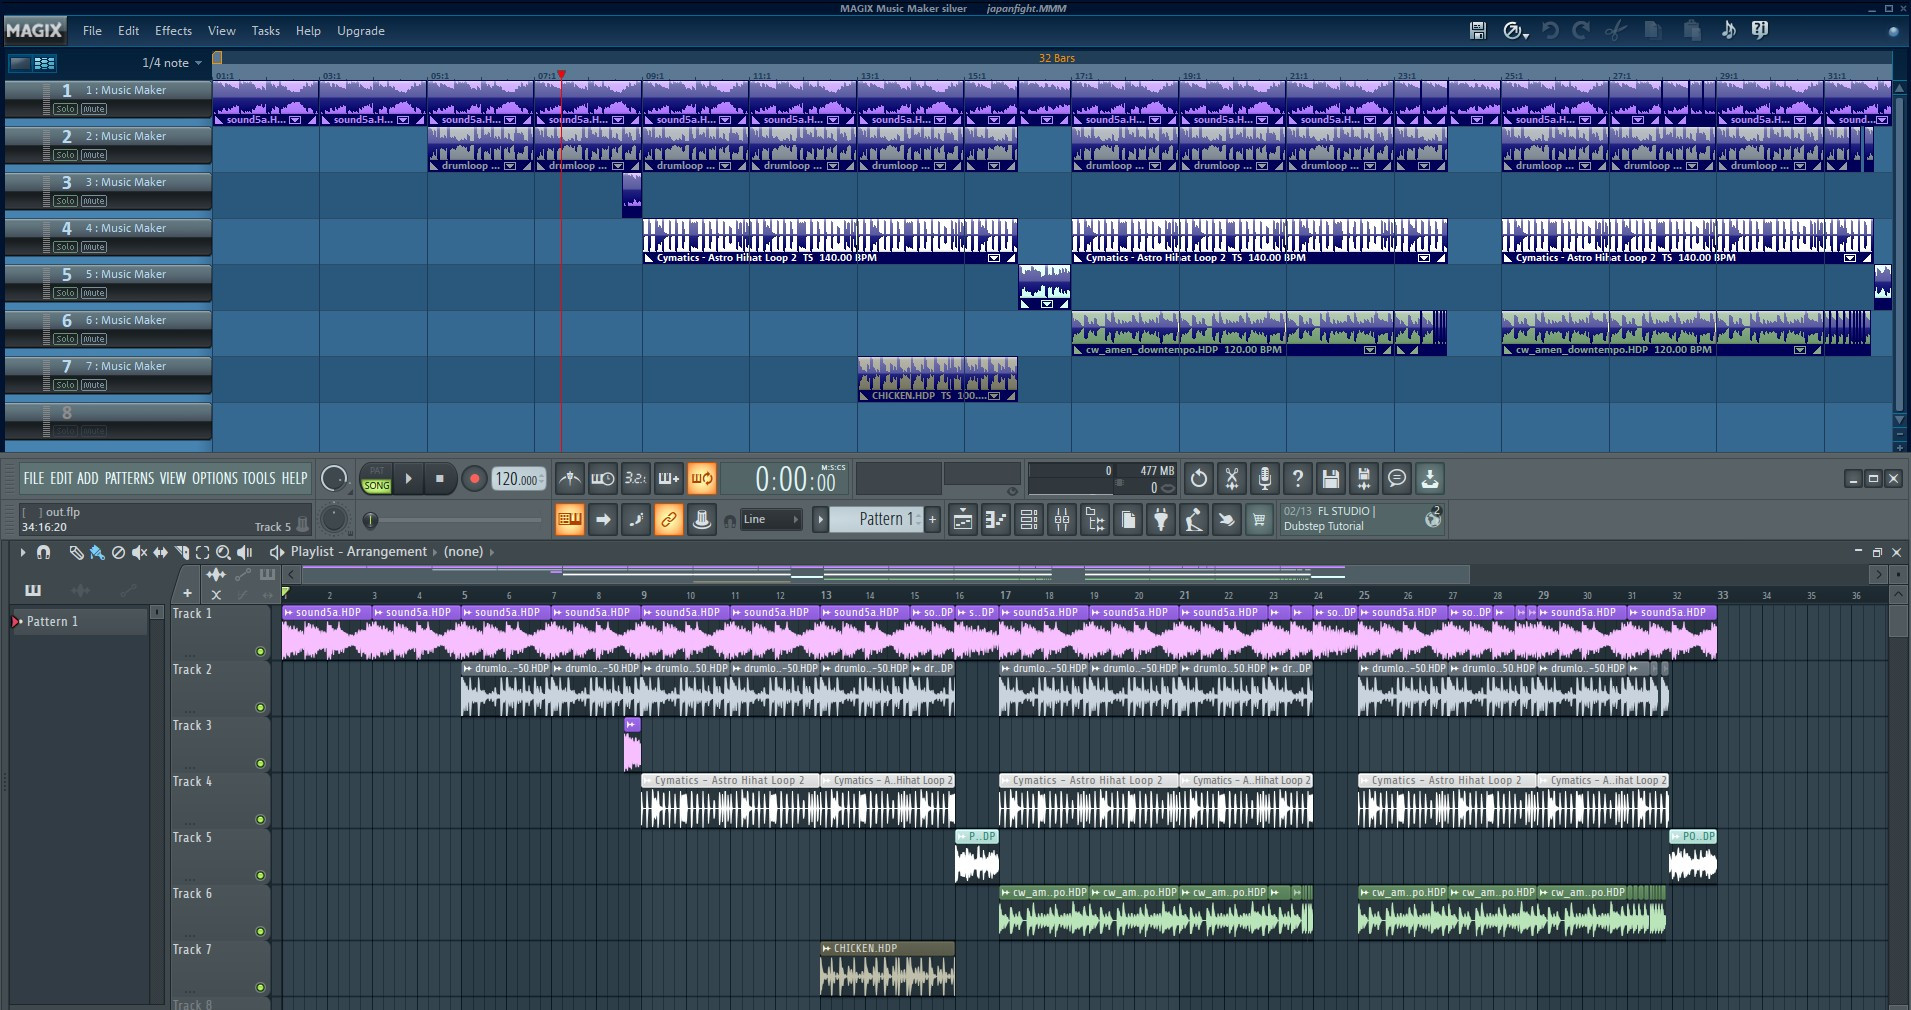Select the mute tool in playlist toolbar

tap(139, 552)
